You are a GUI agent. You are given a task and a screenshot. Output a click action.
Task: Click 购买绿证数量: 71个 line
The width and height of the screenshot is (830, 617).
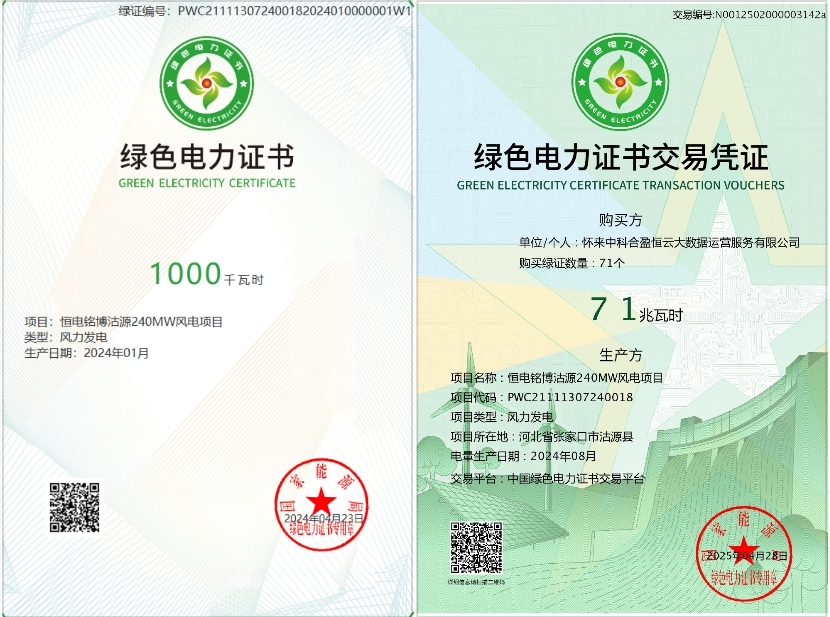coord(572,262)
